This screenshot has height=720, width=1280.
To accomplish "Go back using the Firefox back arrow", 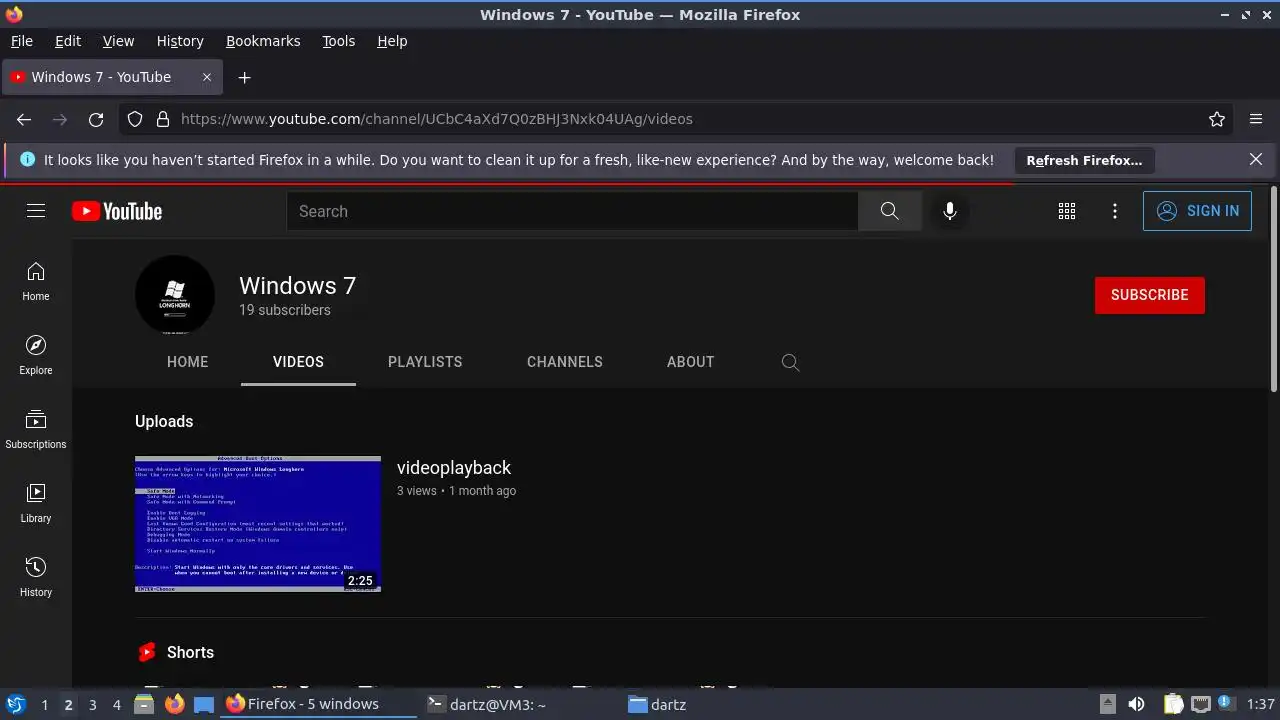I will pyautogui.click(x=24, y=119).
